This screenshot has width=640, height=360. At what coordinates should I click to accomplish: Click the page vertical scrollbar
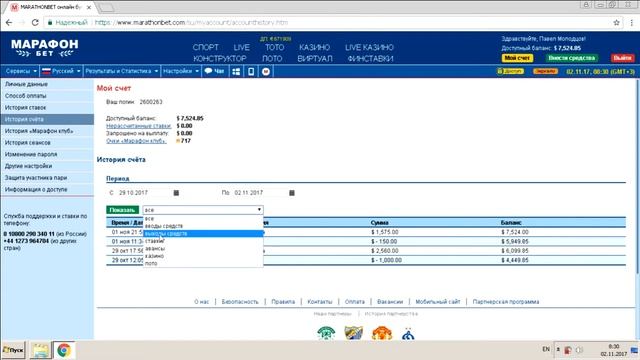click(637, 176)
